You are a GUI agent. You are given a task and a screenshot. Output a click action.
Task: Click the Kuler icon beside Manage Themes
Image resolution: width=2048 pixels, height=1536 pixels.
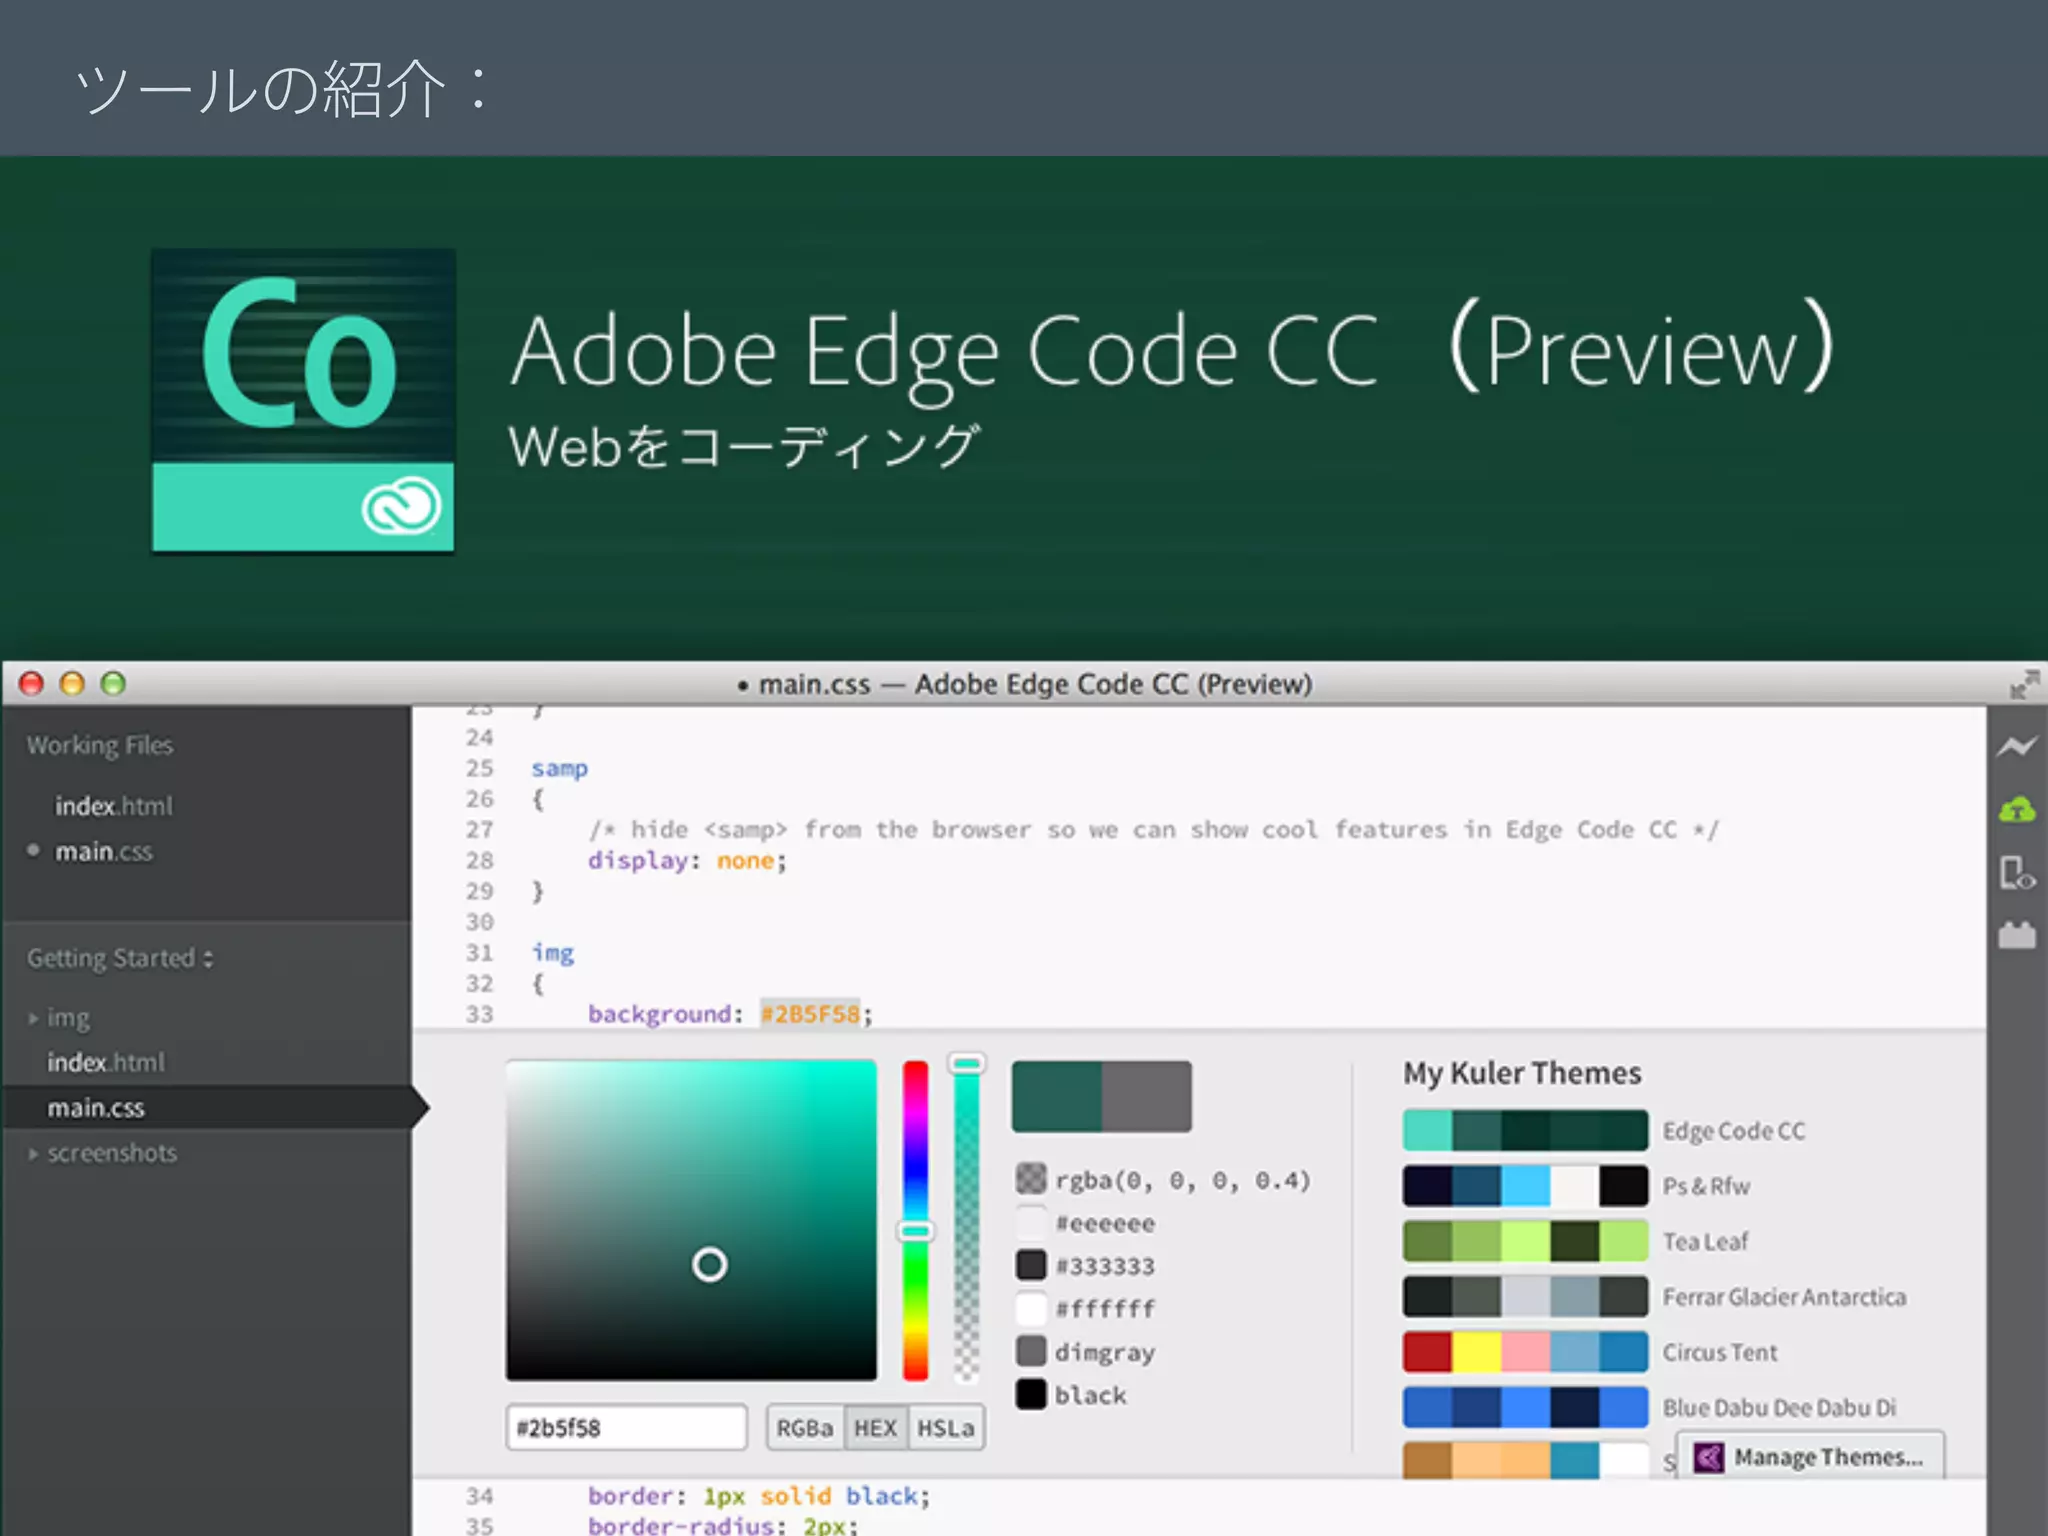(x=1709, y=1457)
